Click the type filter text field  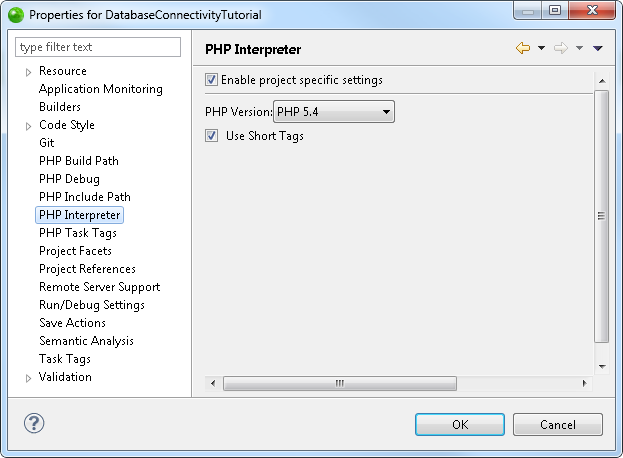[x=98, y=47]
